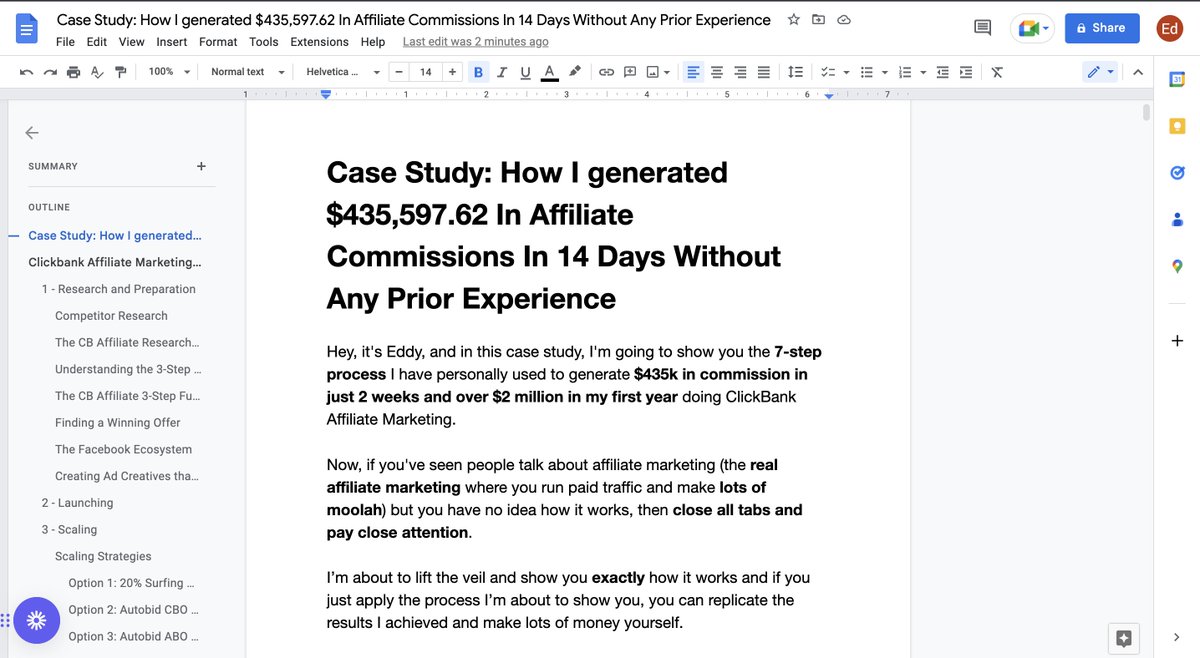Screen dimensions: 1200x658
Task: Open the Insert menu
Action: click(x=171, y=42)
